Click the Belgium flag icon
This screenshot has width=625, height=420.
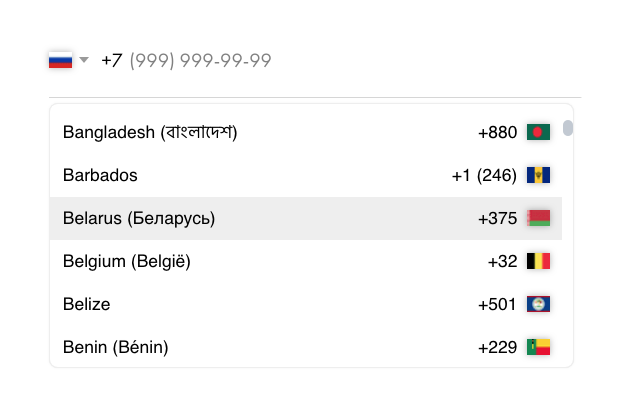[x=538, y=261]
